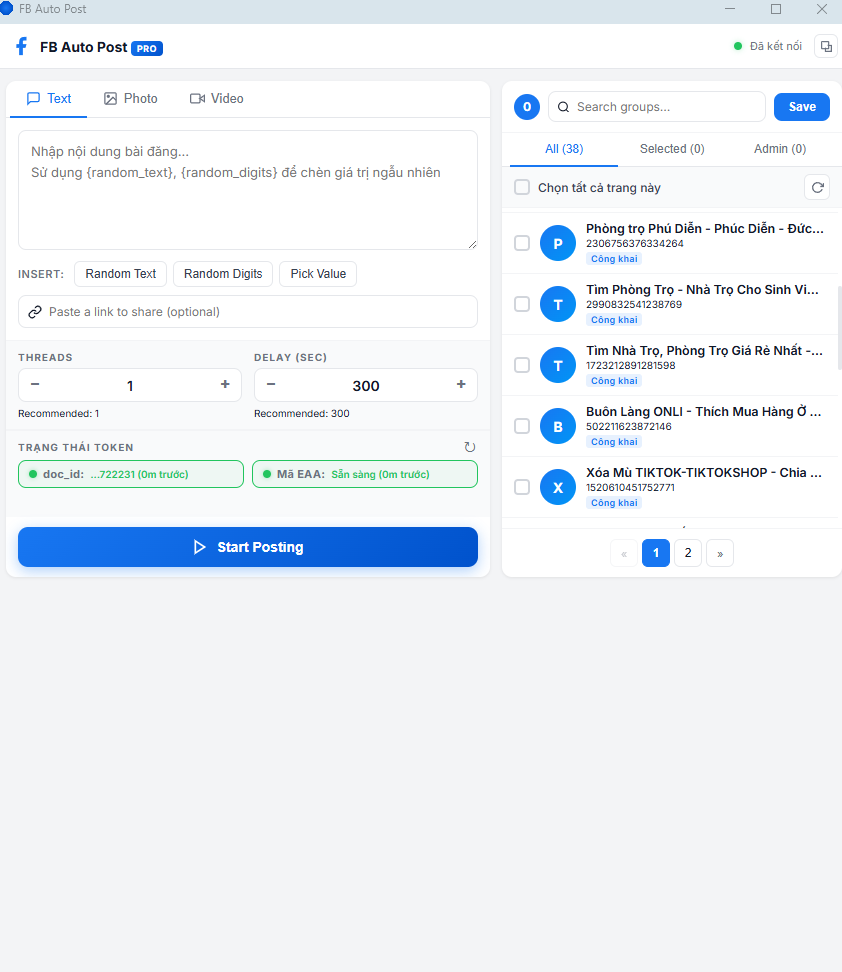Refresh the token status
The image size is (842, 972).
pos(470,447)
